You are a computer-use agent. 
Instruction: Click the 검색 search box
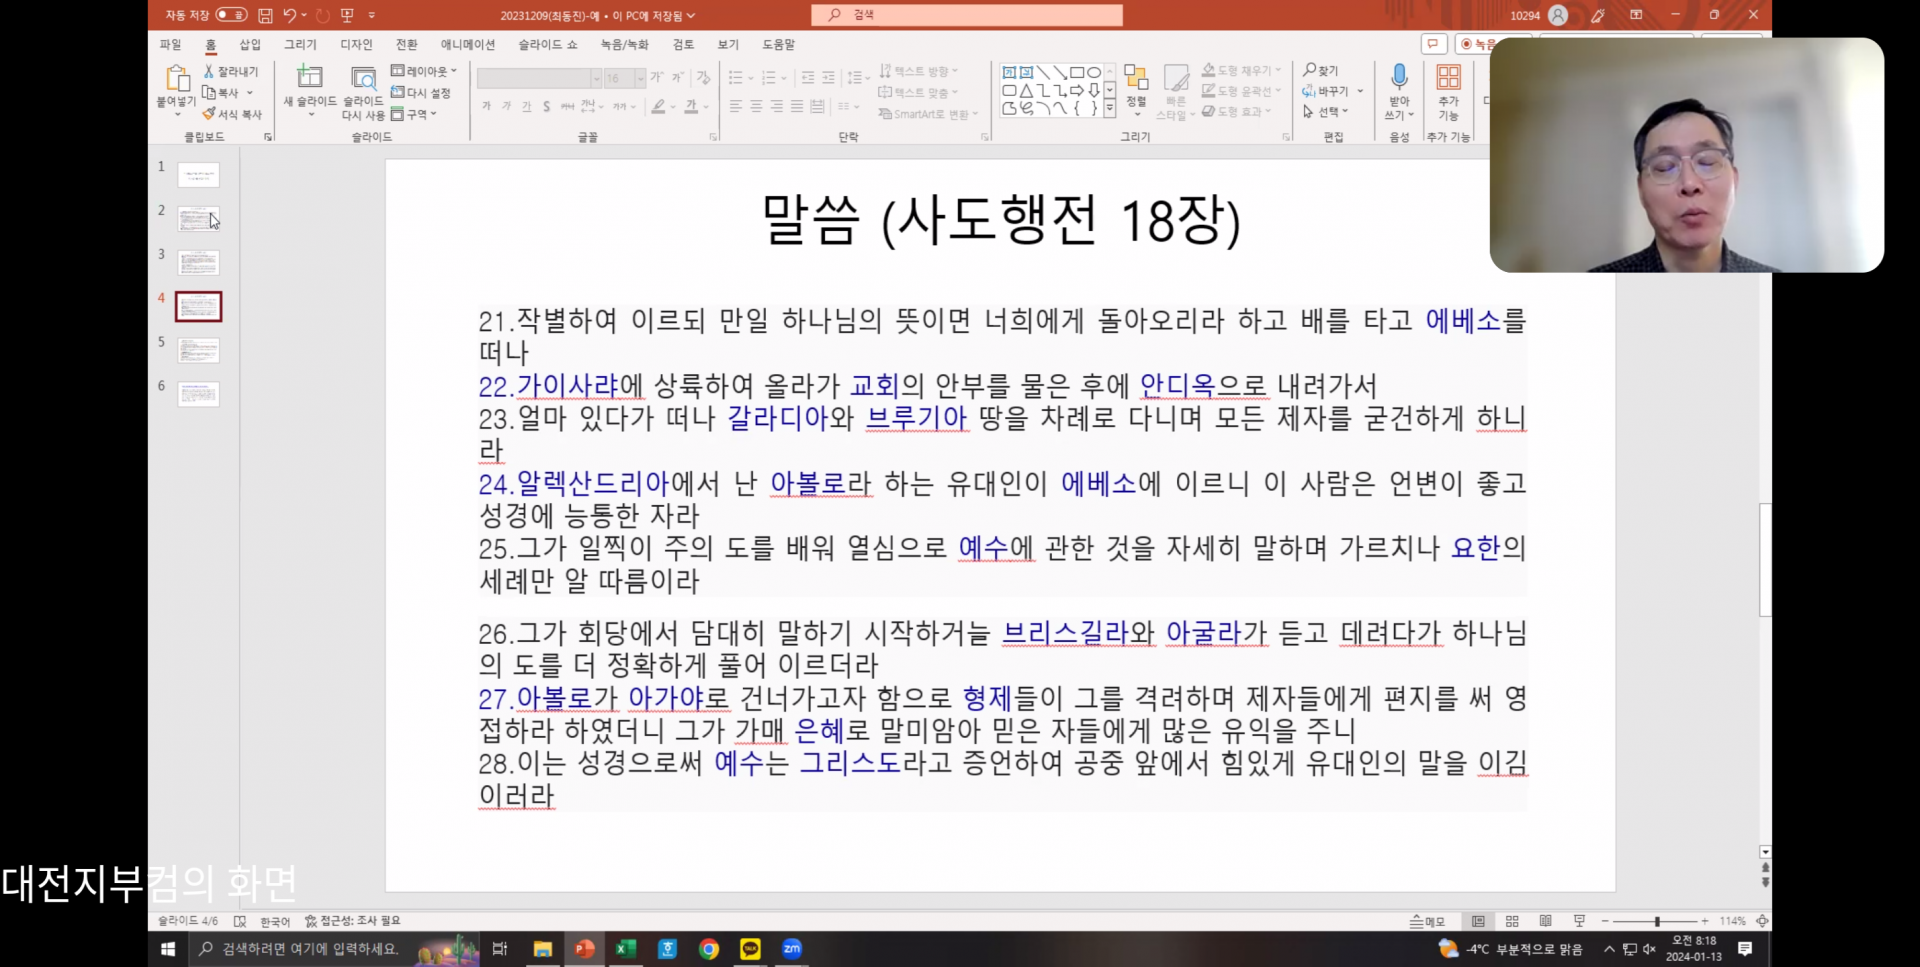(967, 15)
